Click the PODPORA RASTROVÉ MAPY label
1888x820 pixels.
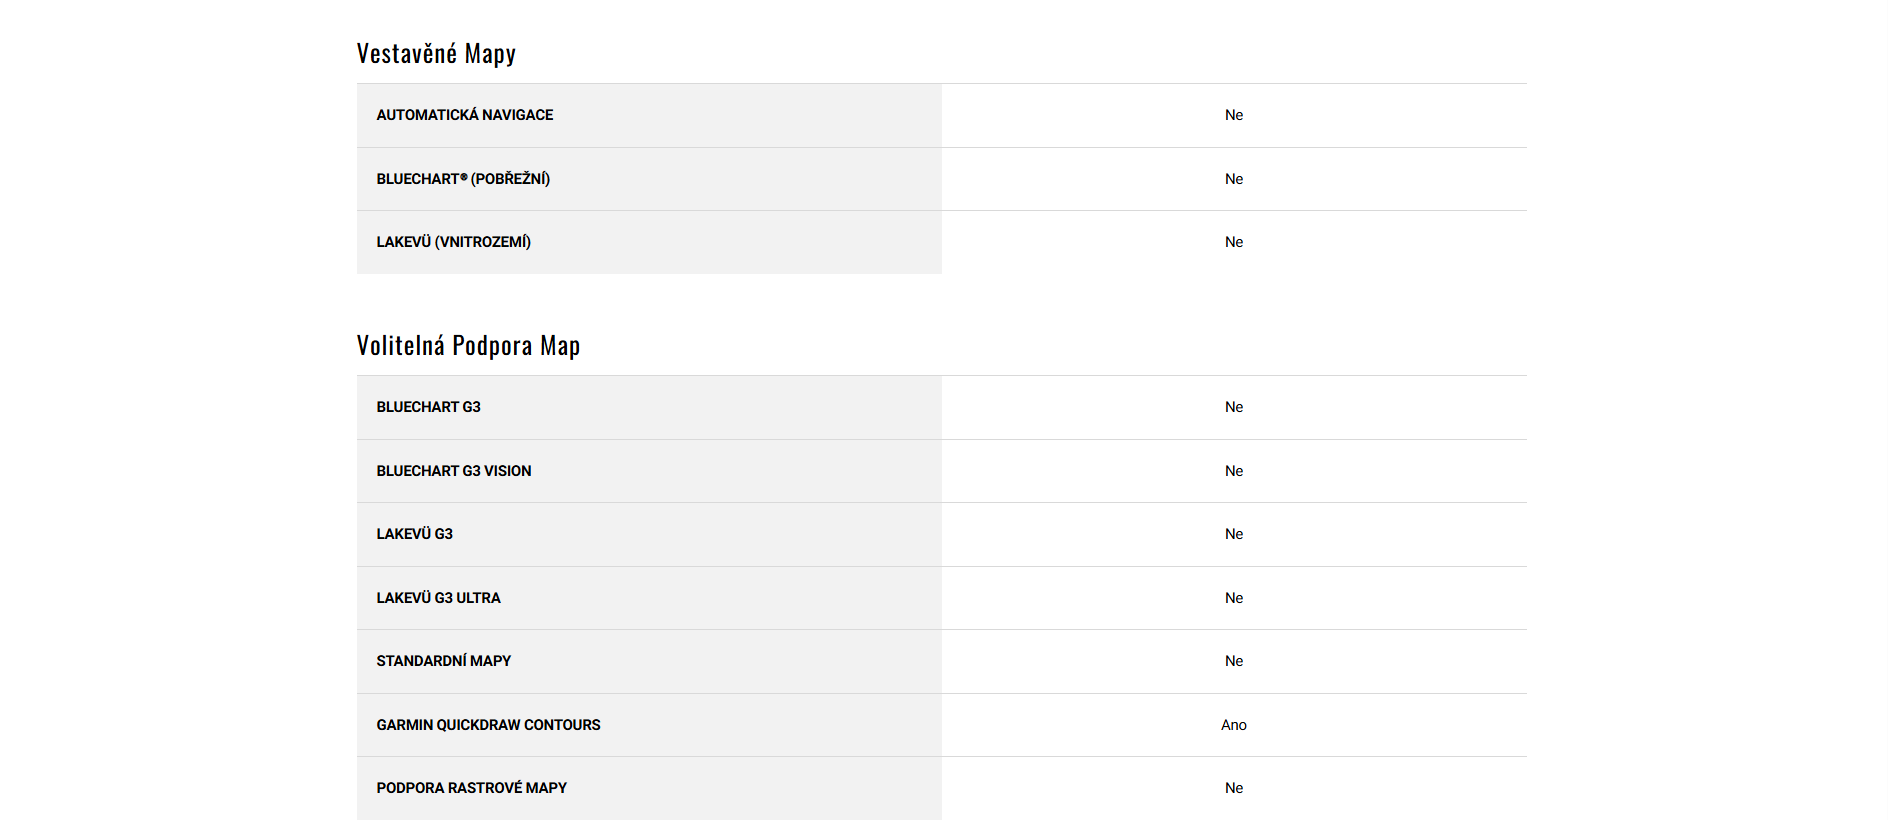click(472, 788)
